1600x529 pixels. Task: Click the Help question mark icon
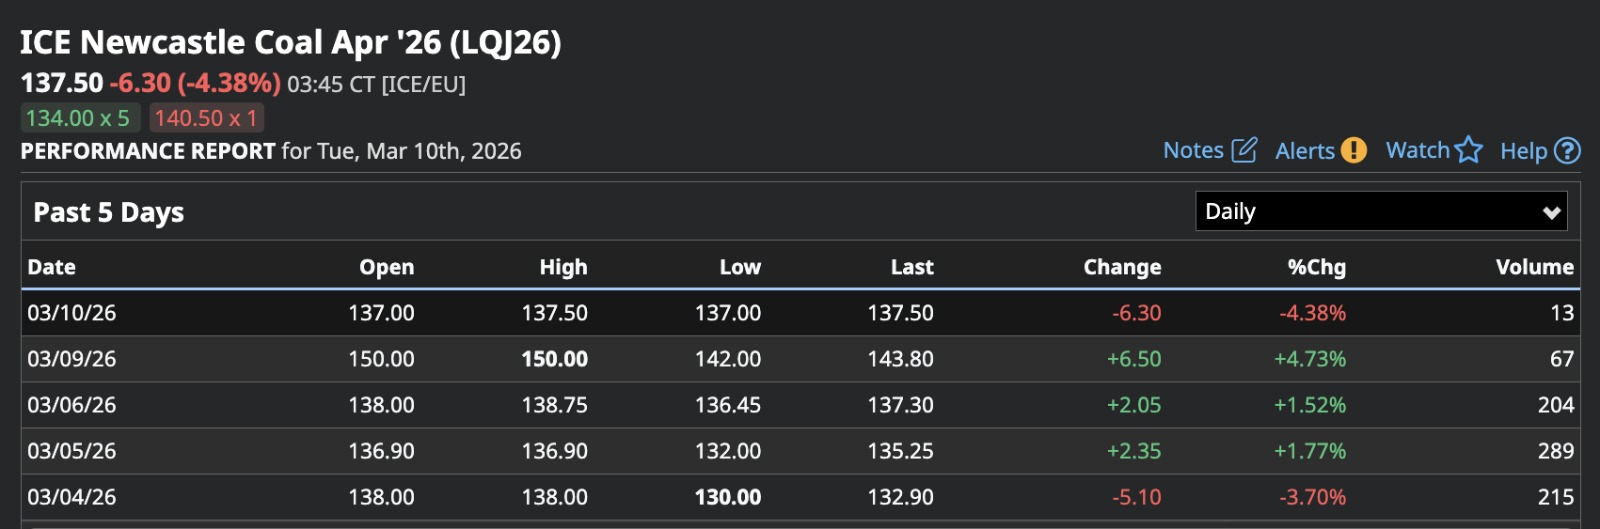[x=1568, y=150]
